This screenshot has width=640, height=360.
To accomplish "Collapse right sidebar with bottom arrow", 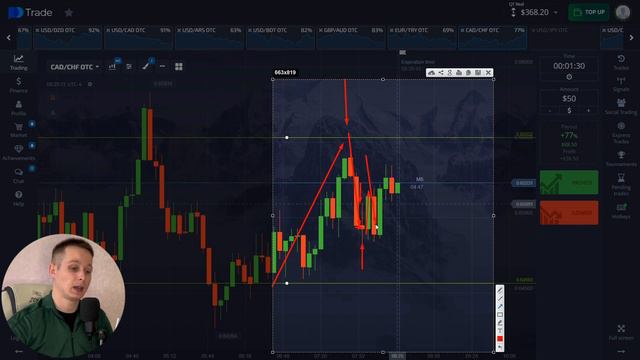I will coord(621,351).
